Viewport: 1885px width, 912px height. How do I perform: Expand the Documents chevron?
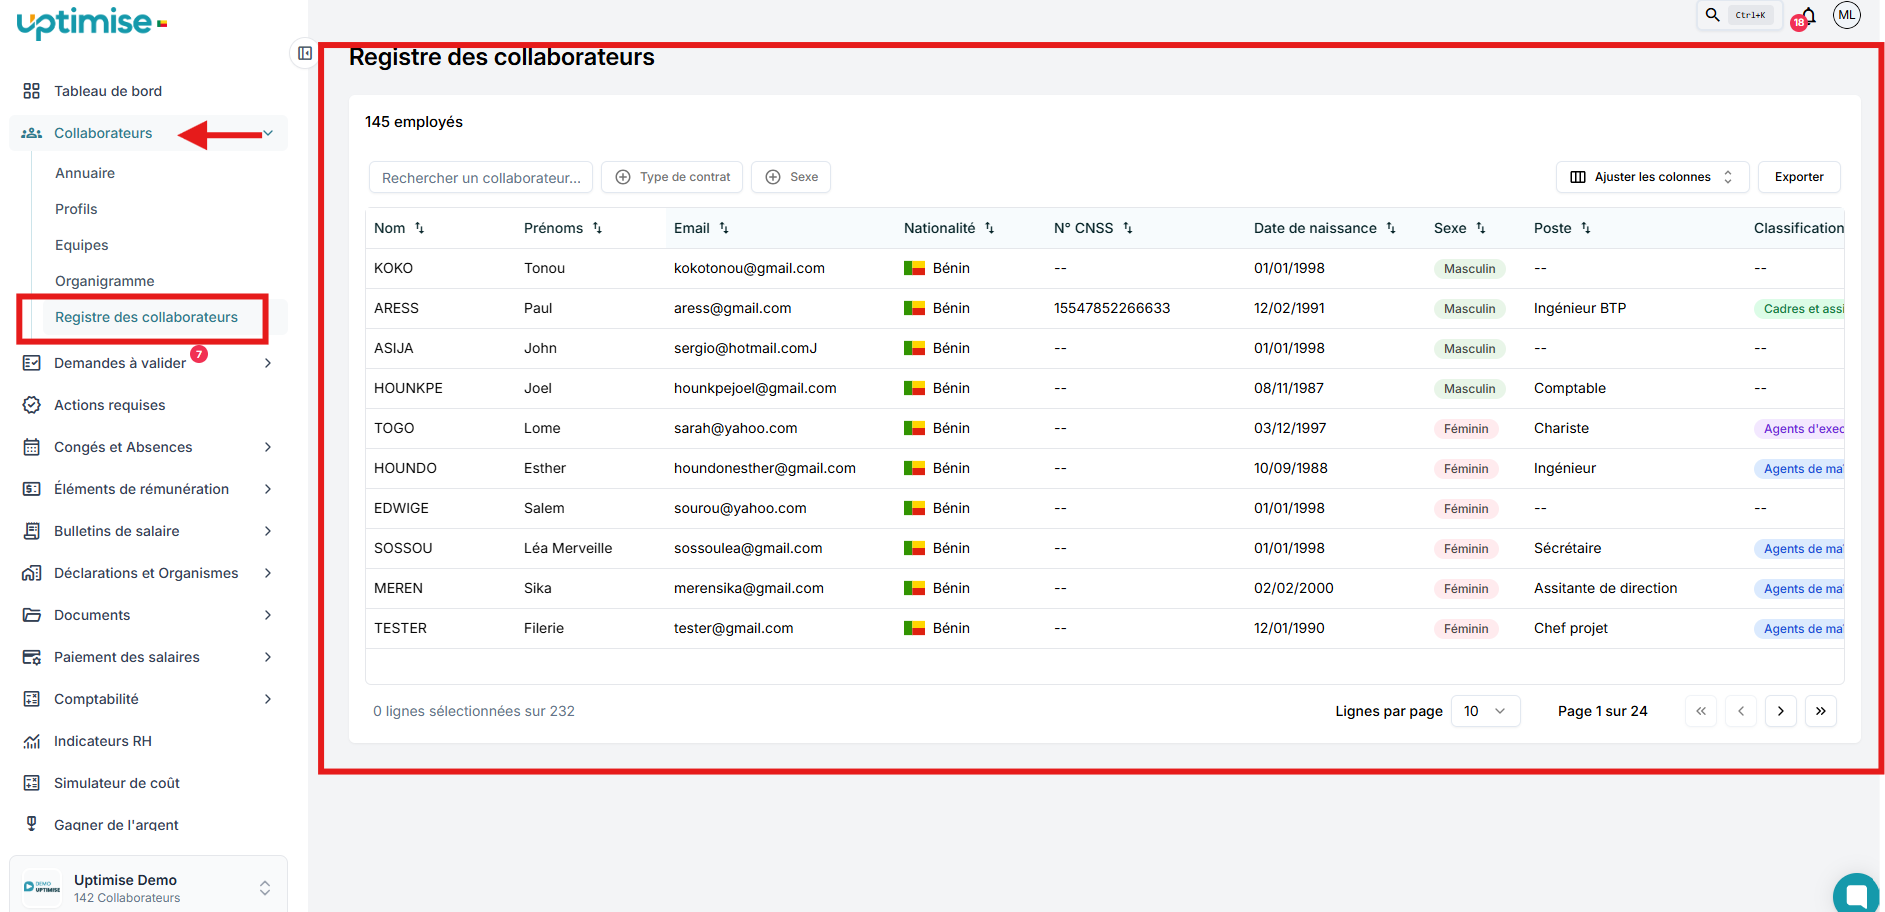268,615
